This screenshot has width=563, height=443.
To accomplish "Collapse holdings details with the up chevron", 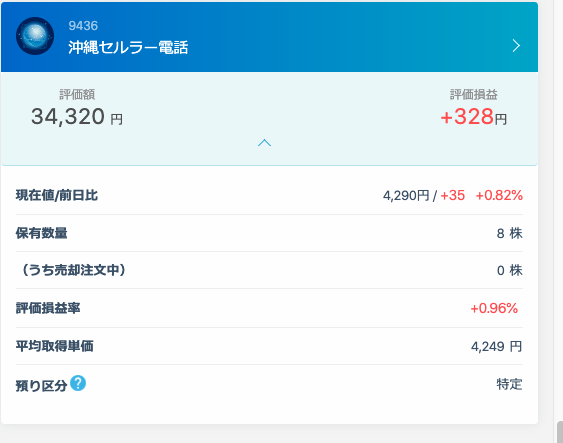I will click(x=264, y=143).
